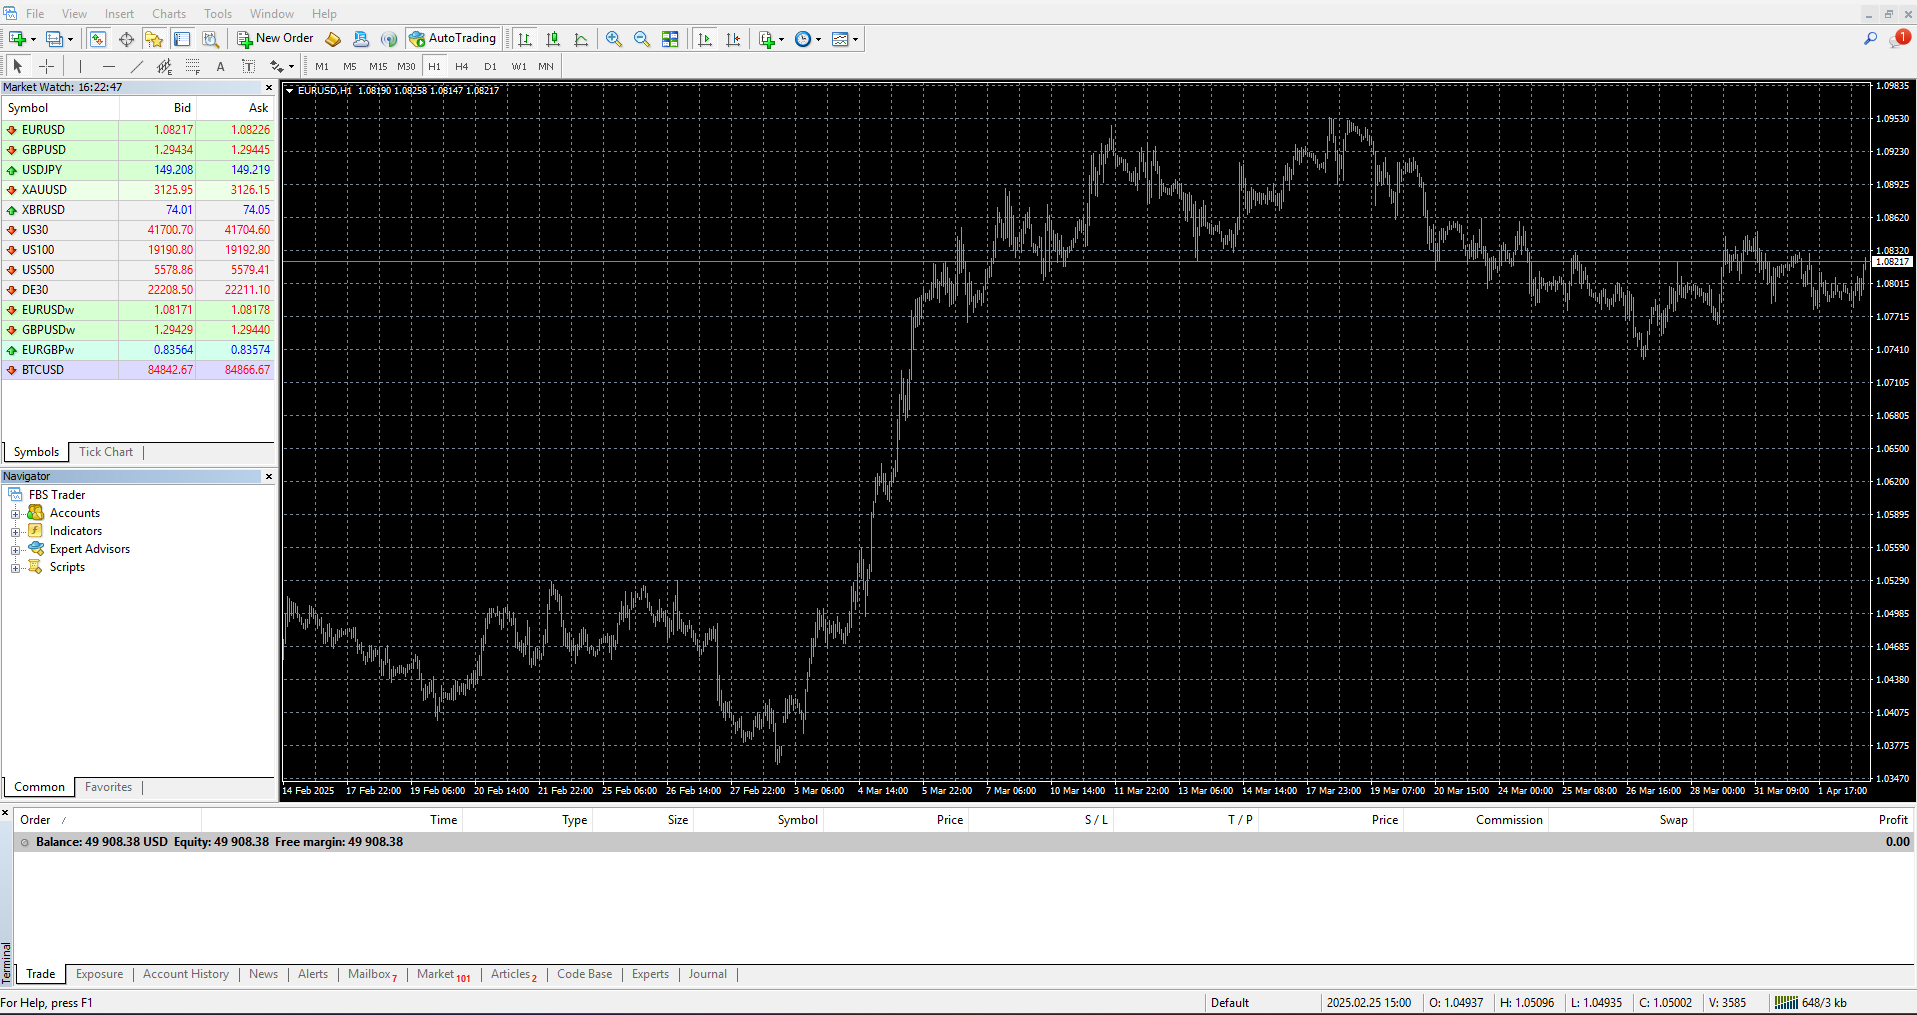Open the Charts menu
Image resolution: width=1917 pixels, height=1015 pixels.
point(169,13)
